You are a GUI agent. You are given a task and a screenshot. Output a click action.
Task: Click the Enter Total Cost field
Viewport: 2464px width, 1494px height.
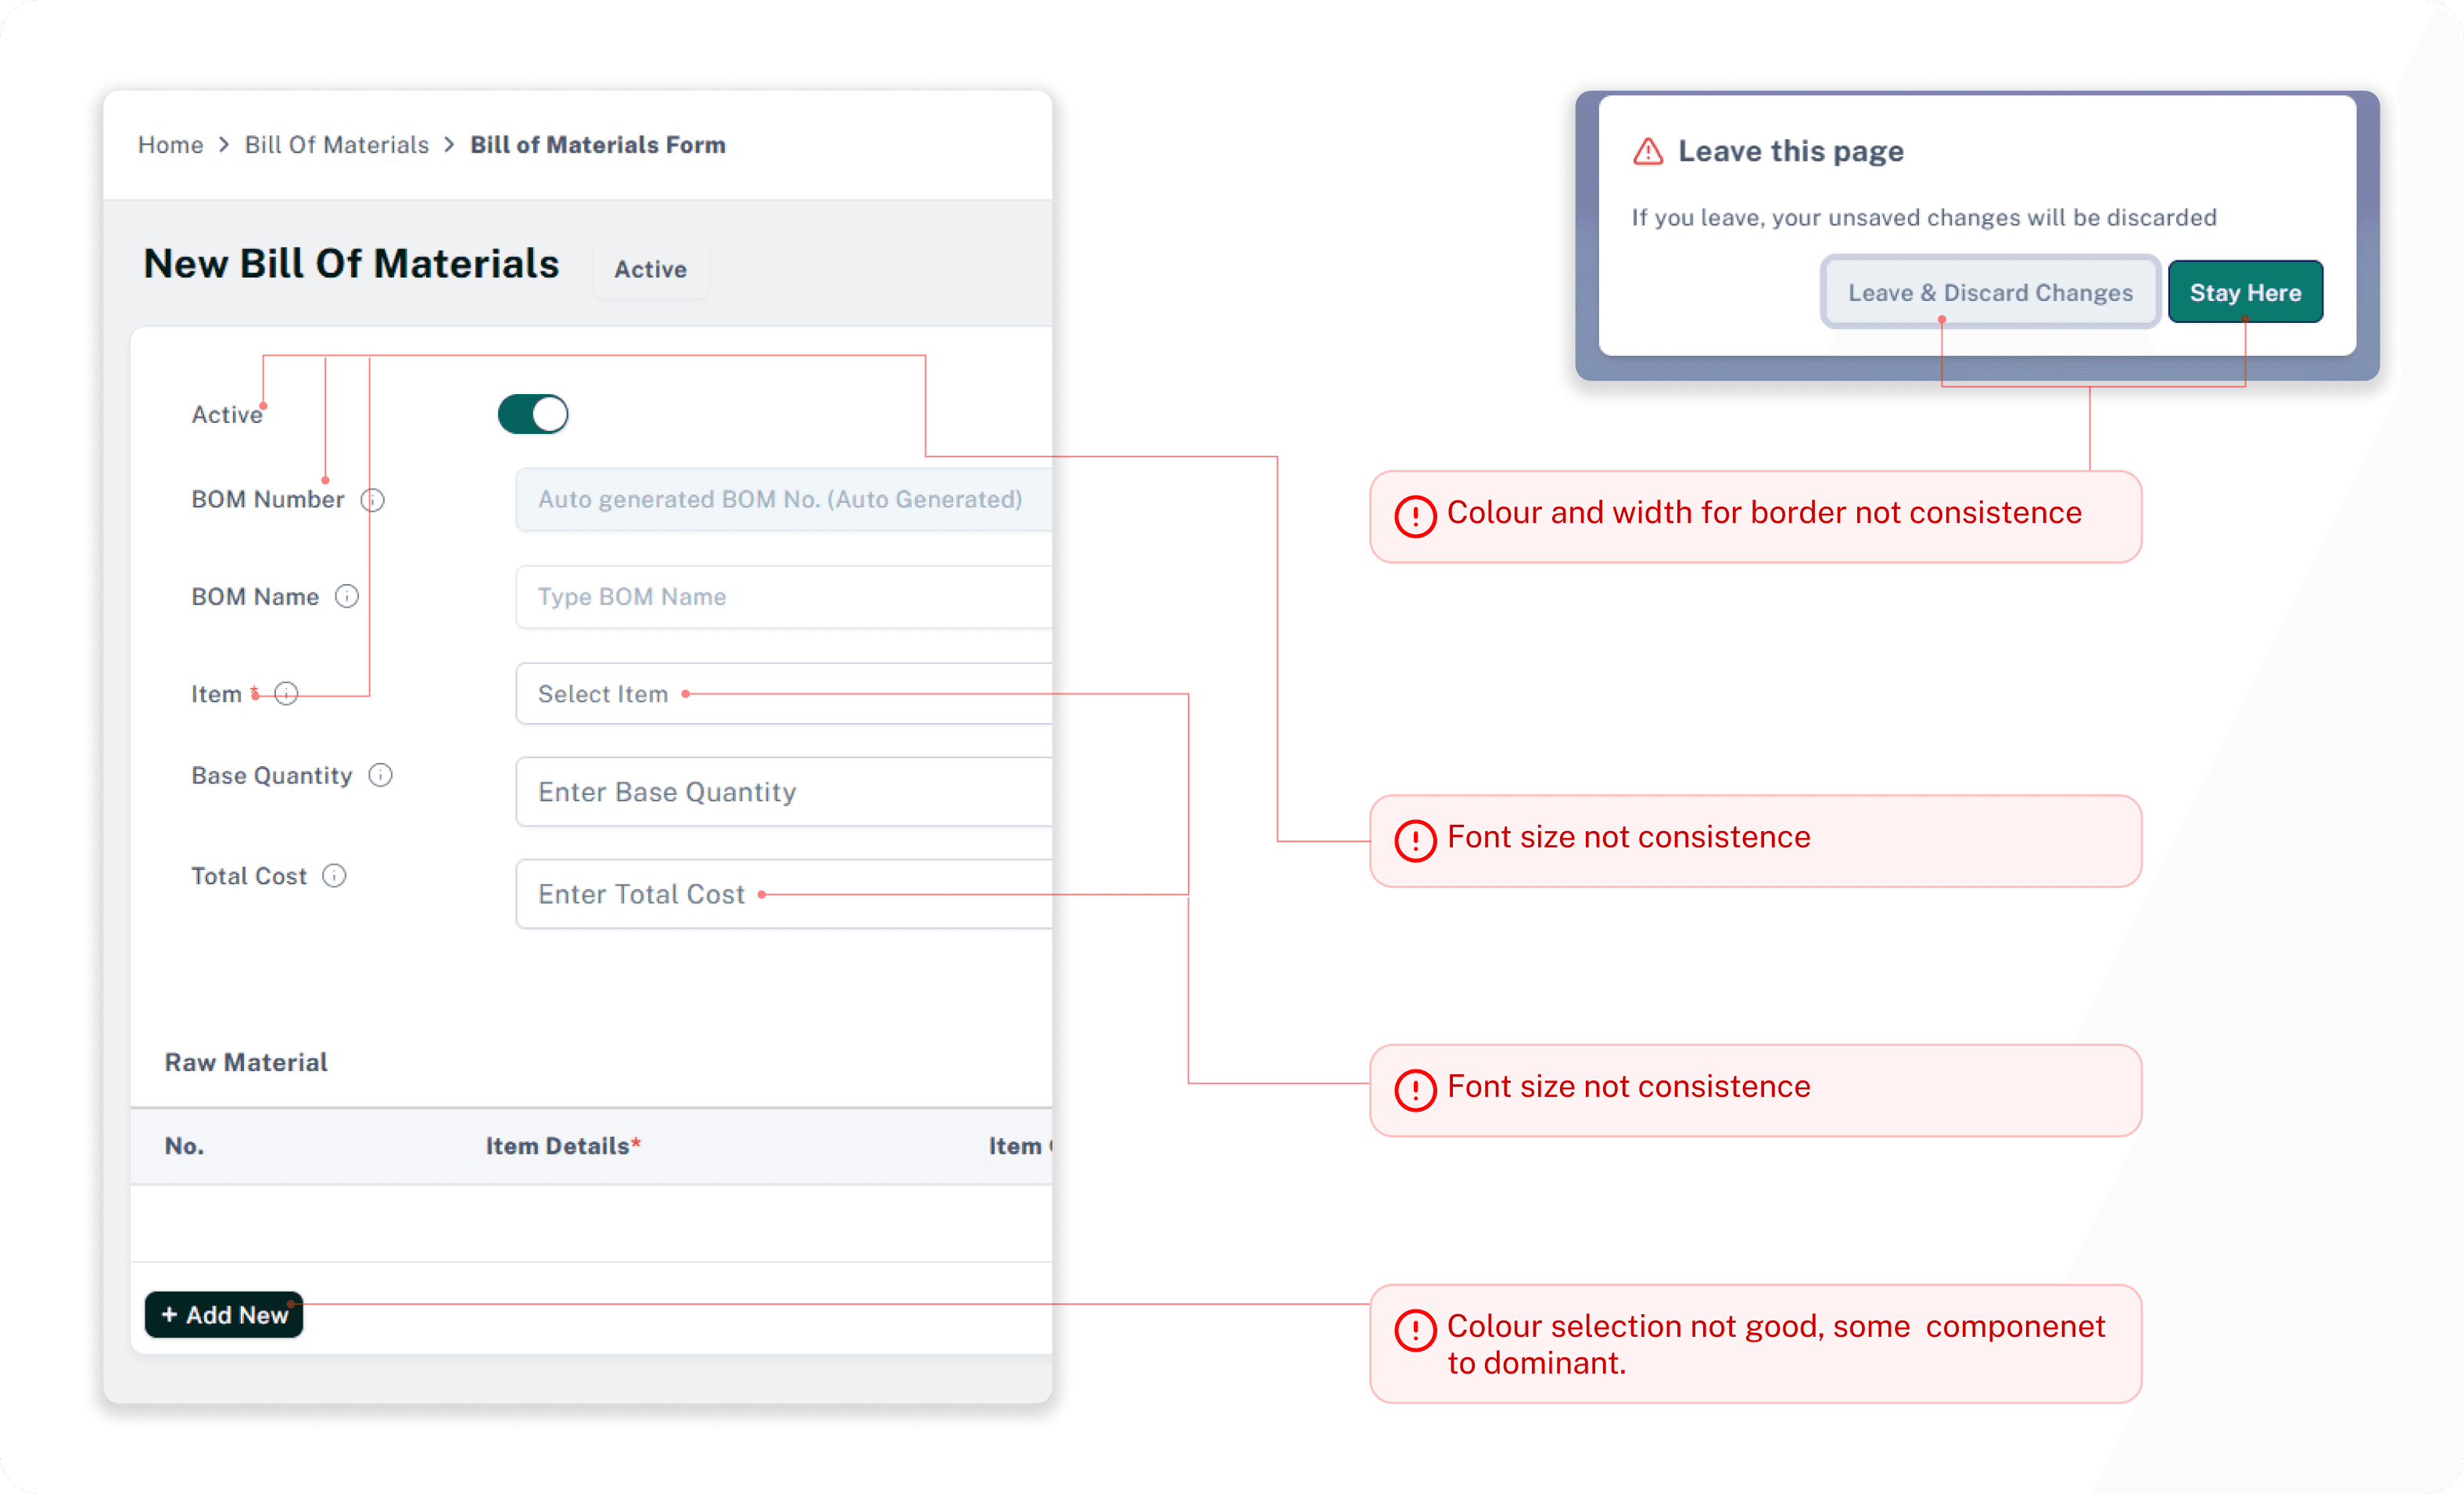[x=784, y=893]
